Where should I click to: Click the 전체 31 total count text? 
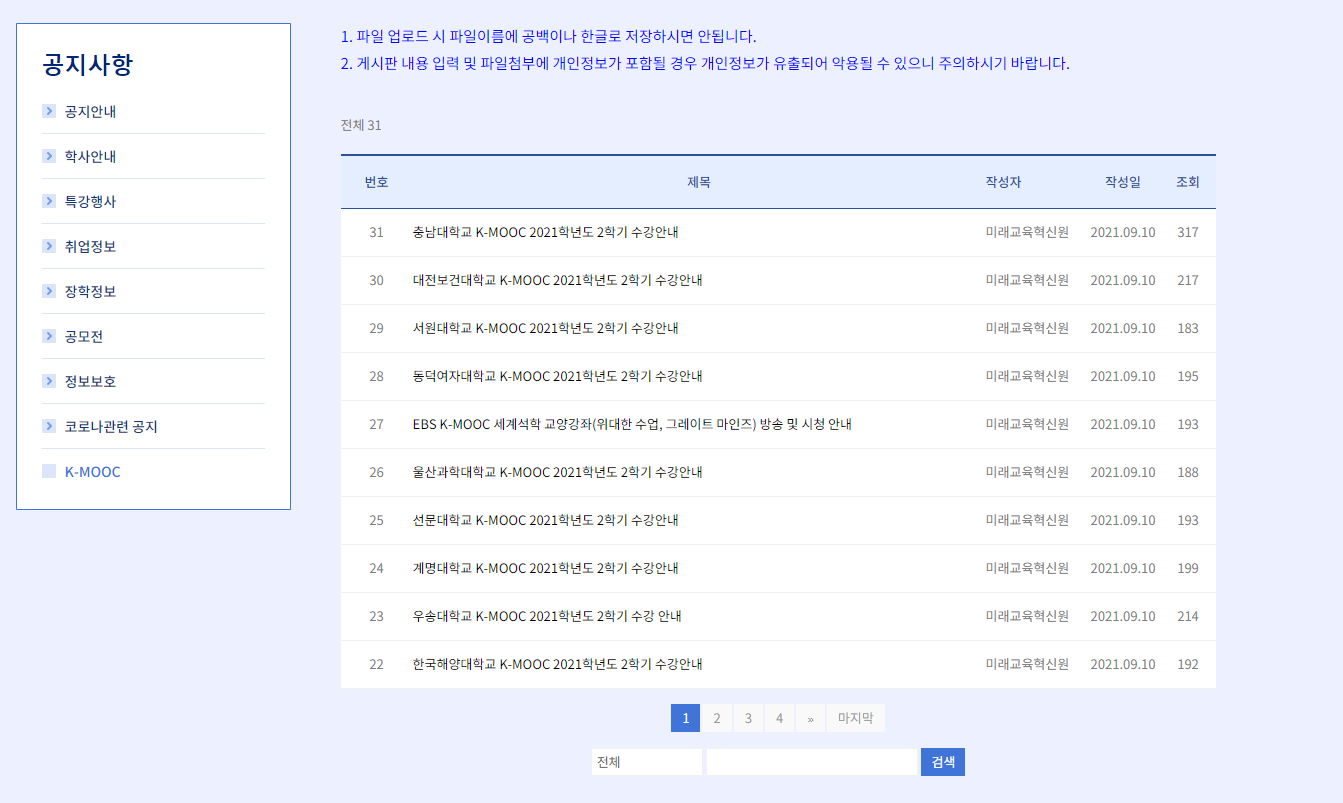coord(361,125)
